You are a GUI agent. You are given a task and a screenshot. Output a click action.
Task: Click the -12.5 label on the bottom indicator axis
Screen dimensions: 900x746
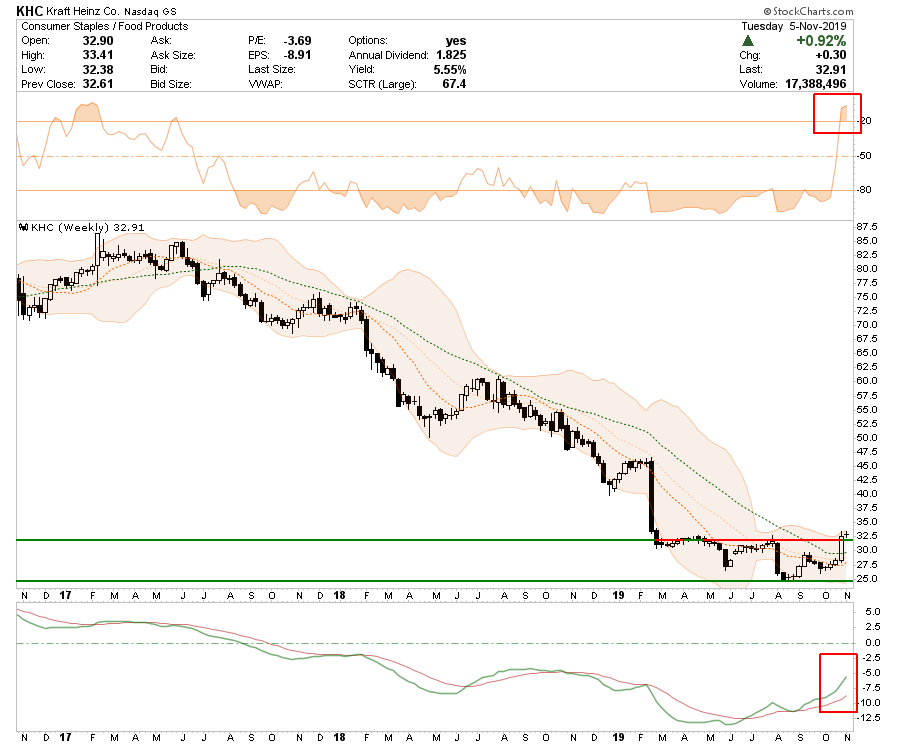point(868,718)
